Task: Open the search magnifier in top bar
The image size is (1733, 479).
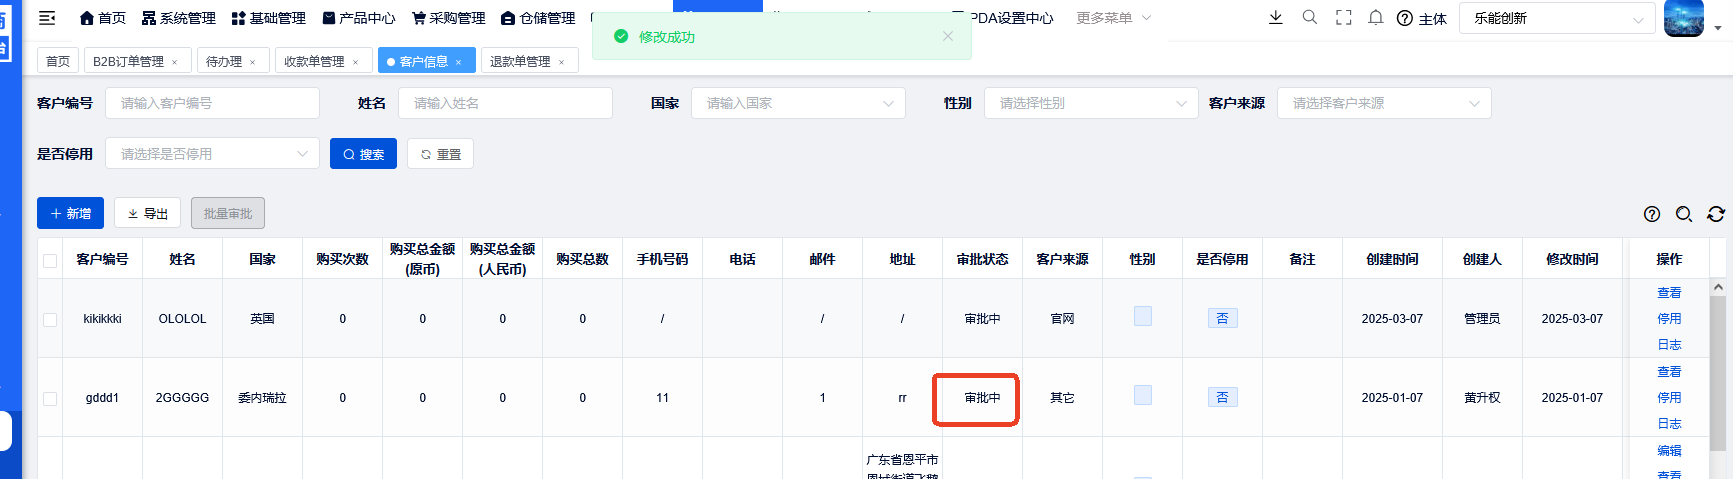Action: click(x=1309, y=18)
